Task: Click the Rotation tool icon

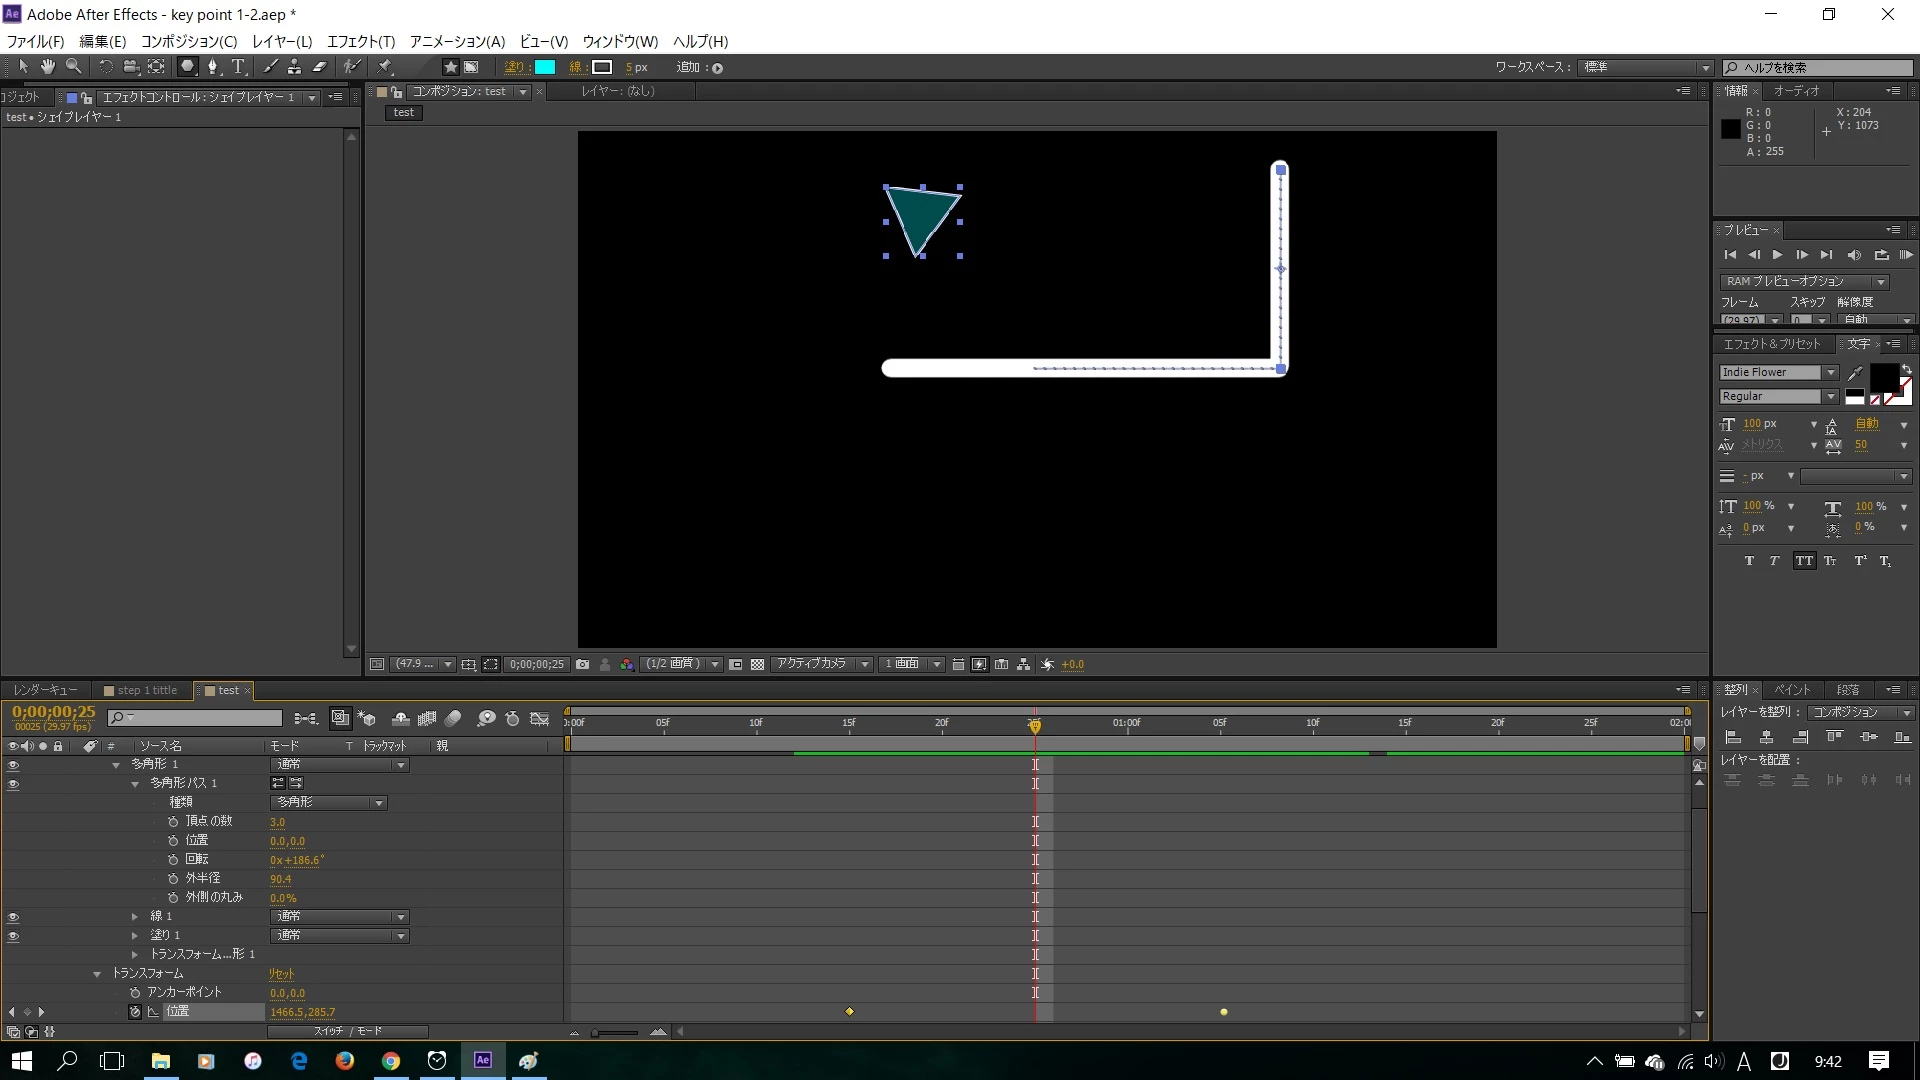Action: pos(105,67)
